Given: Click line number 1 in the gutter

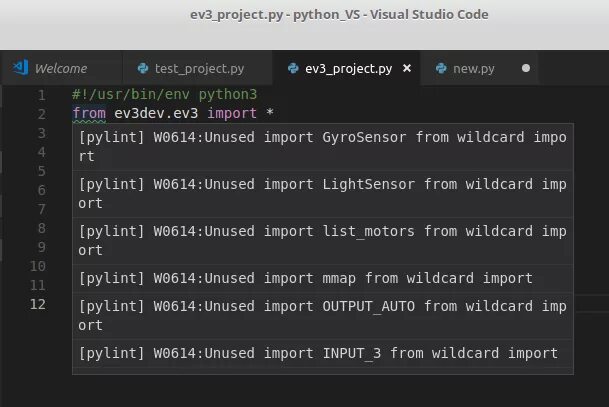Looking at the screenshot, I should [42, 95].
